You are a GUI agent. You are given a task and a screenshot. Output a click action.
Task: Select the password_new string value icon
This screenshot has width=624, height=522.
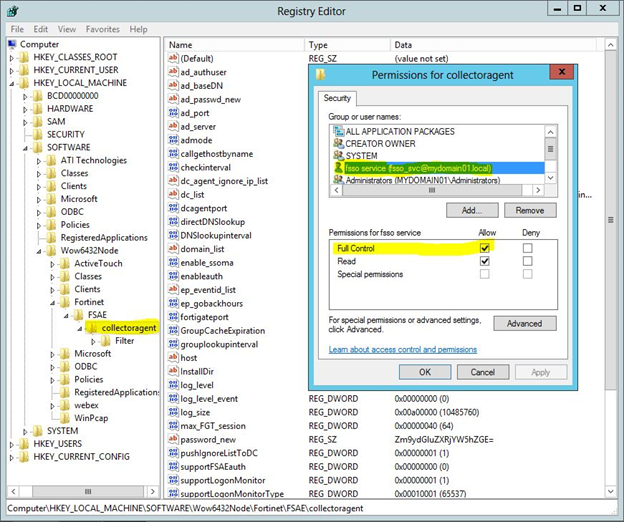coord(173,439)
